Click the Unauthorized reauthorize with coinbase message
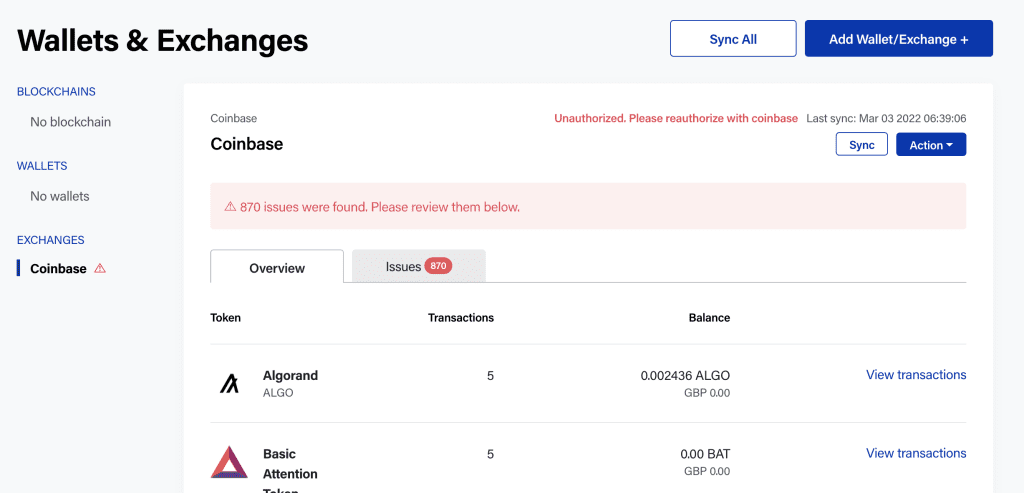 676,118
